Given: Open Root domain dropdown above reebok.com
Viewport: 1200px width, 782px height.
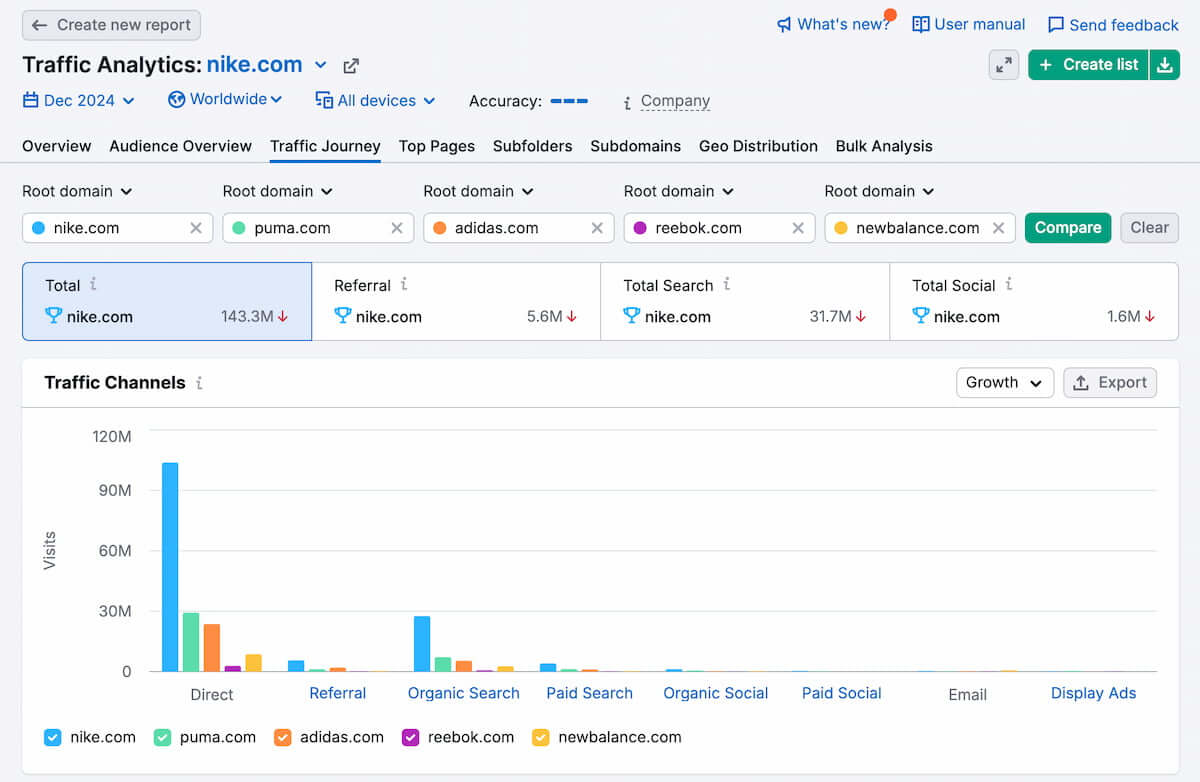Looking at the screenshot, I should [679, 191].
